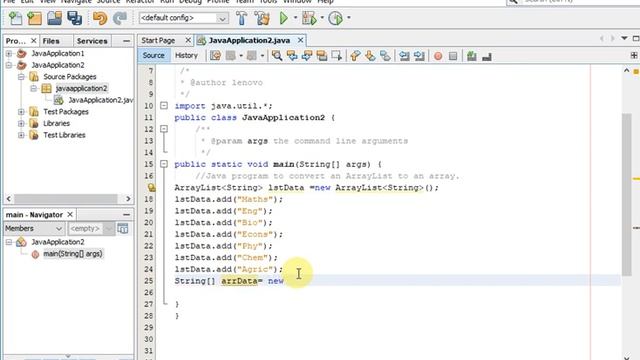The height and width of the screenshot is (360, 640).
Task: Open the Files tab
Action: [51, 41]
